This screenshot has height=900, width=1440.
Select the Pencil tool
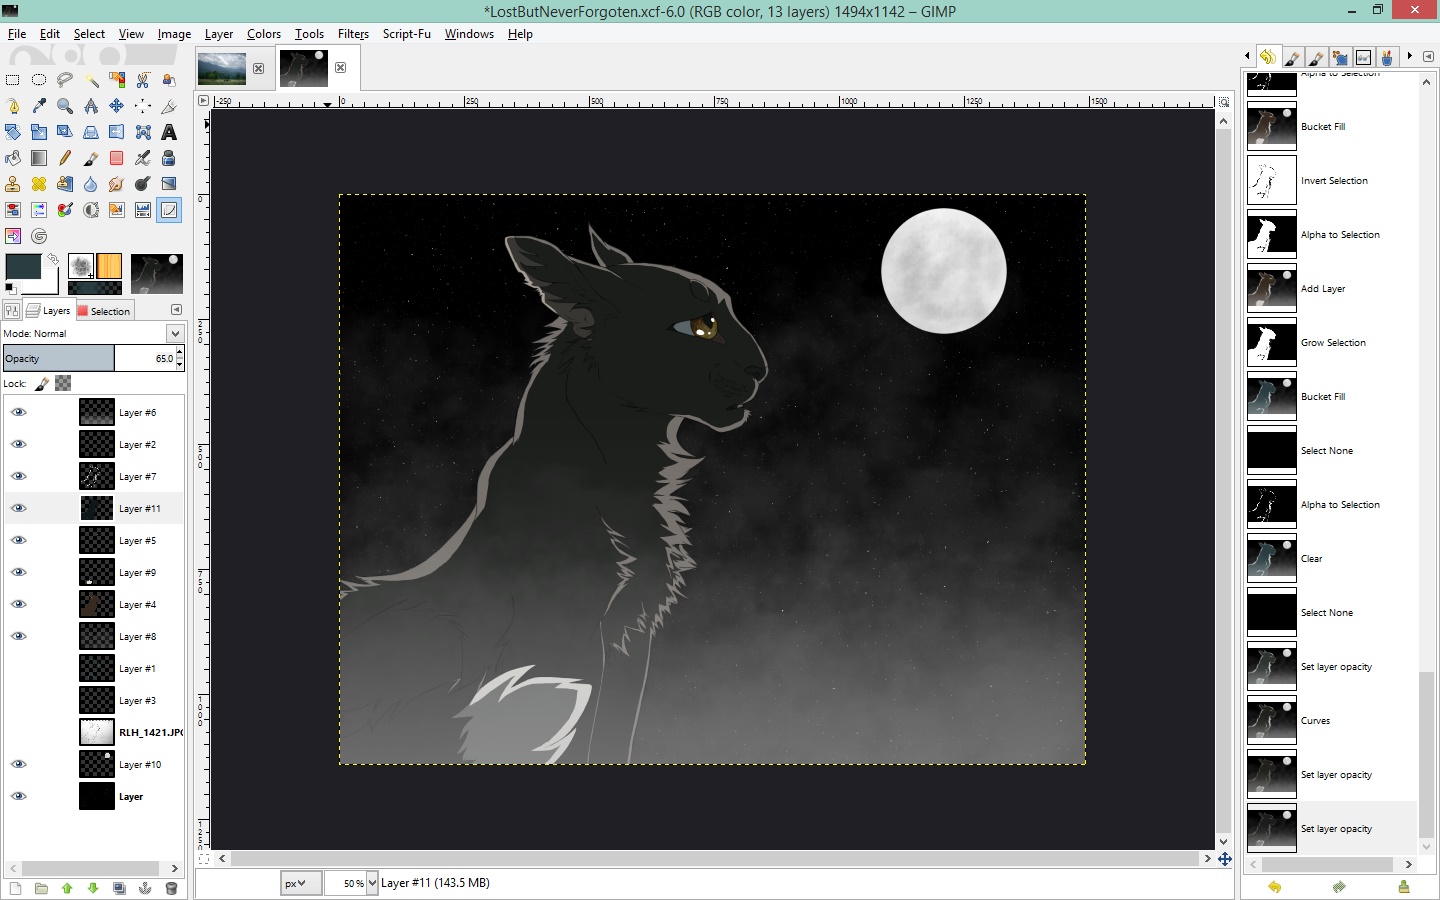(x=64, y=157)
